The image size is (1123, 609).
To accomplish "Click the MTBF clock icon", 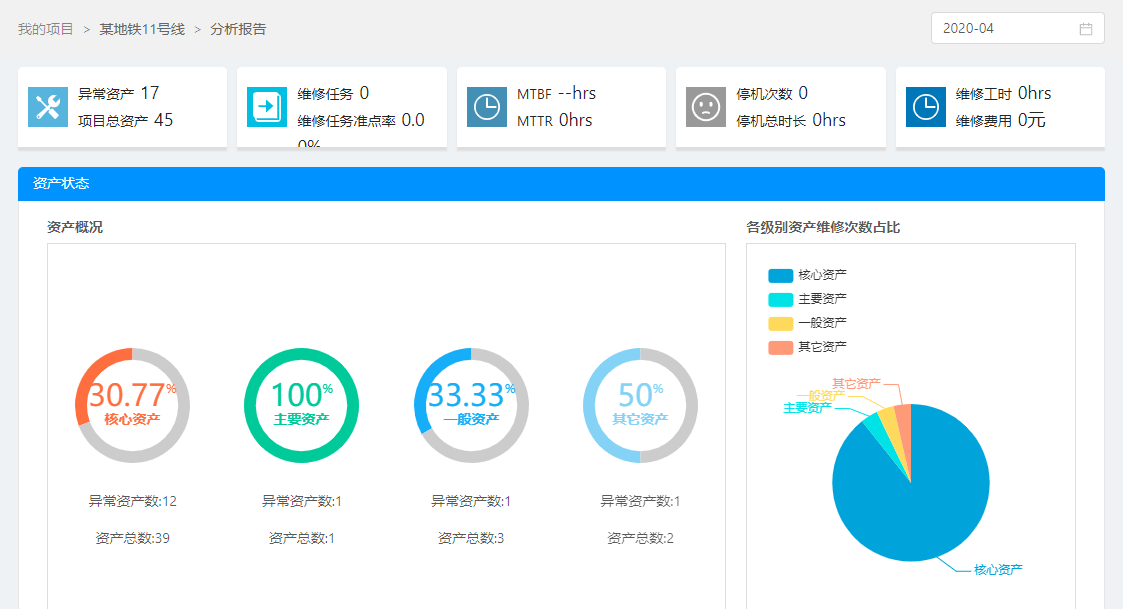I will pyautogui.click(x=487, y=107).
